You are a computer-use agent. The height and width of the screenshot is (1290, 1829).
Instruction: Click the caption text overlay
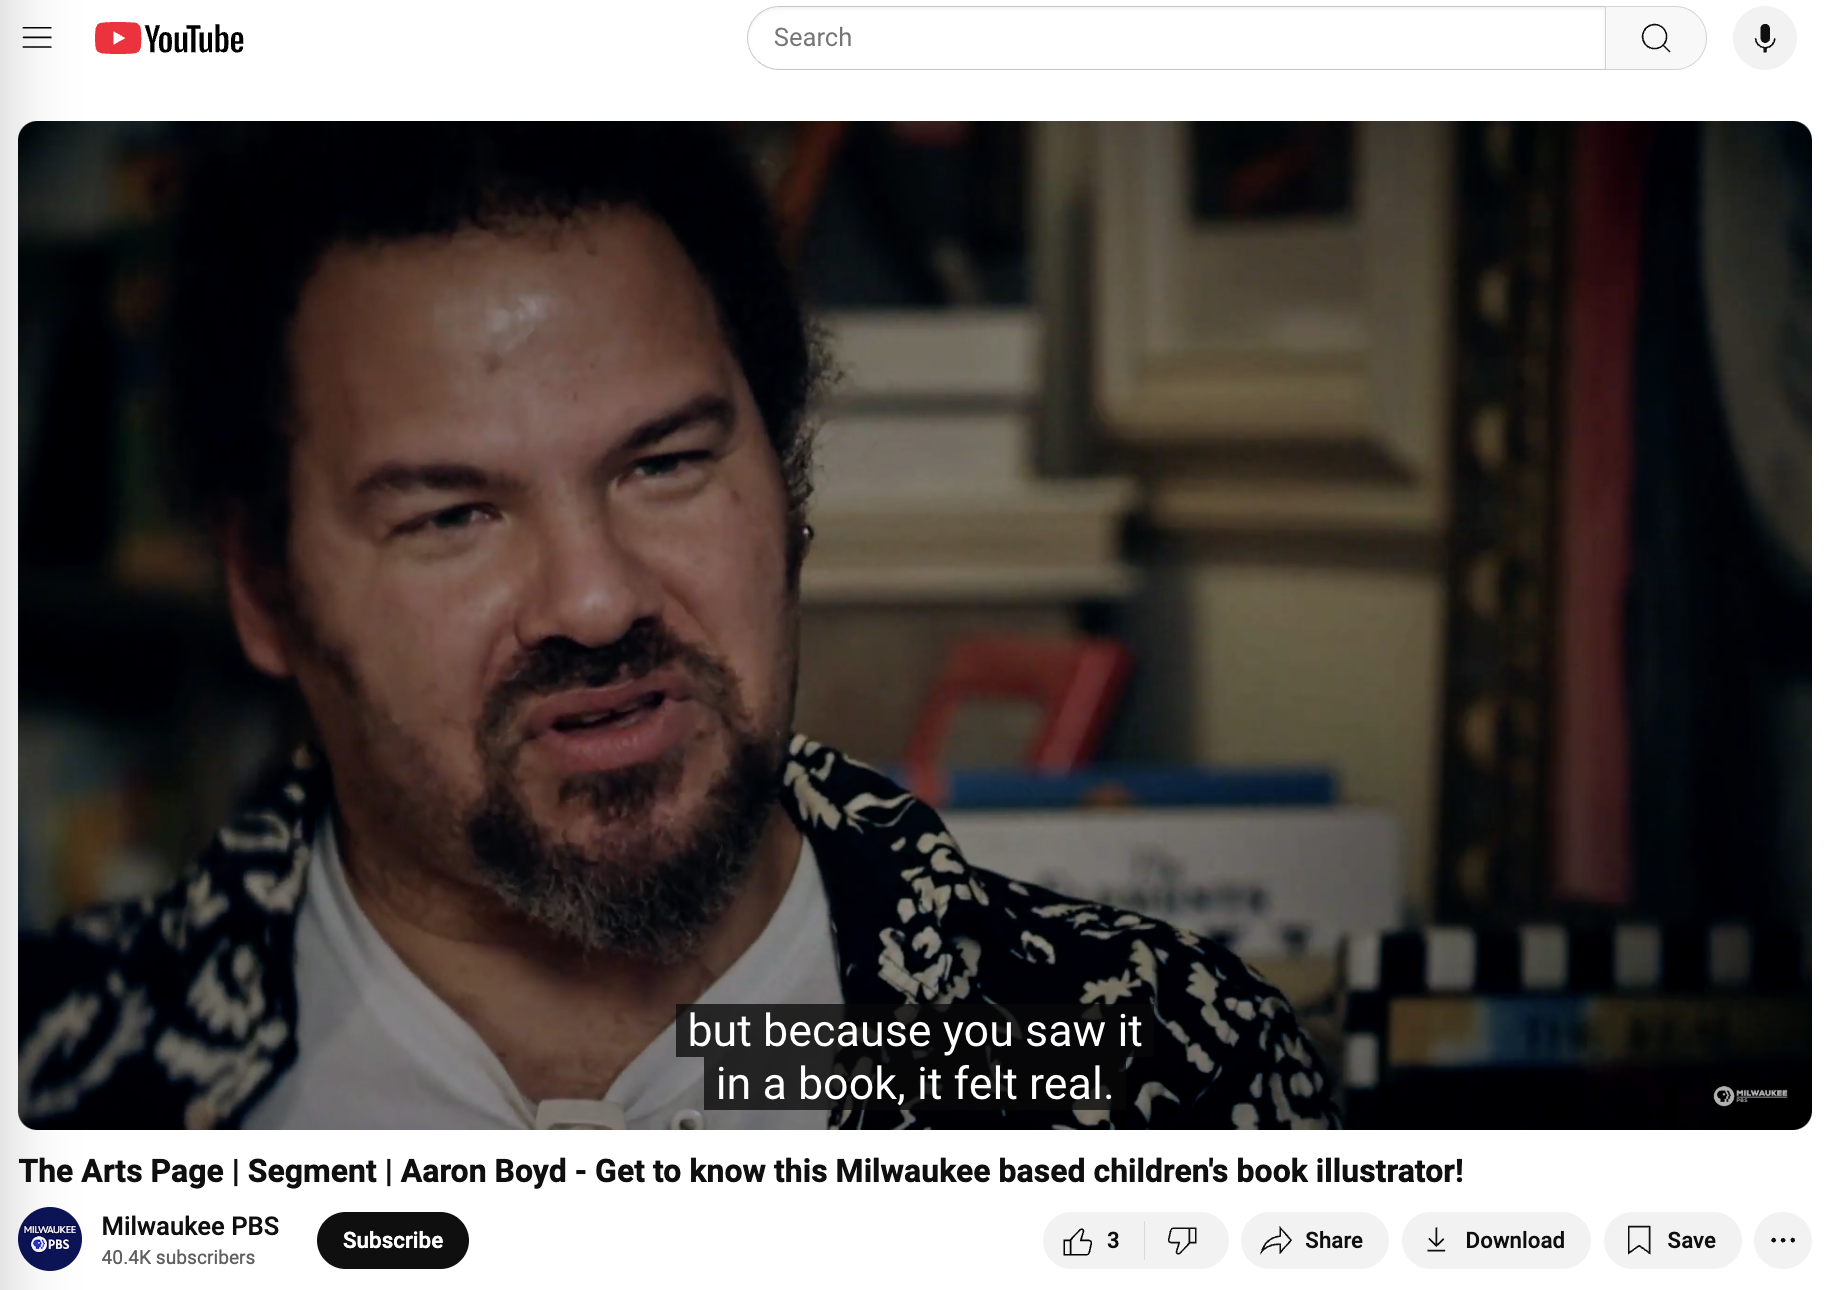[x=914, y=1057]
